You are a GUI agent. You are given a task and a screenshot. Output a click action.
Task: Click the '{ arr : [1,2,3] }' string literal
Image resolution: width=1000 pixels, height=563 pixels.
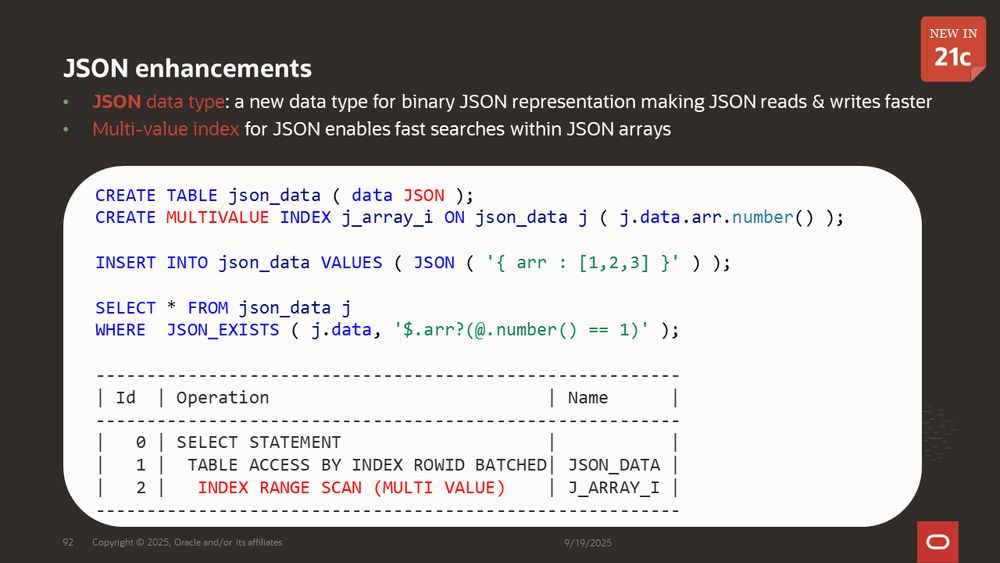(583, 263)
